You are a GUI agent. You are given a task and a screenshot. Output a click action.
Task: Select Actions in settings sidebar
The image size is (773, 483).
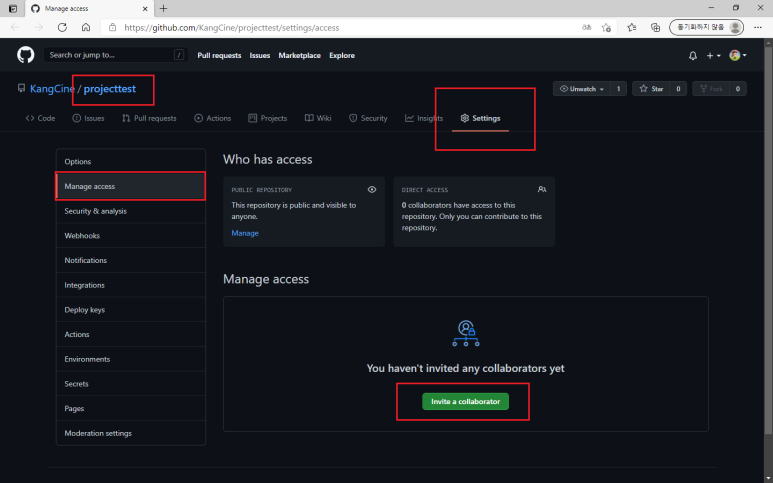click(131, 334)
